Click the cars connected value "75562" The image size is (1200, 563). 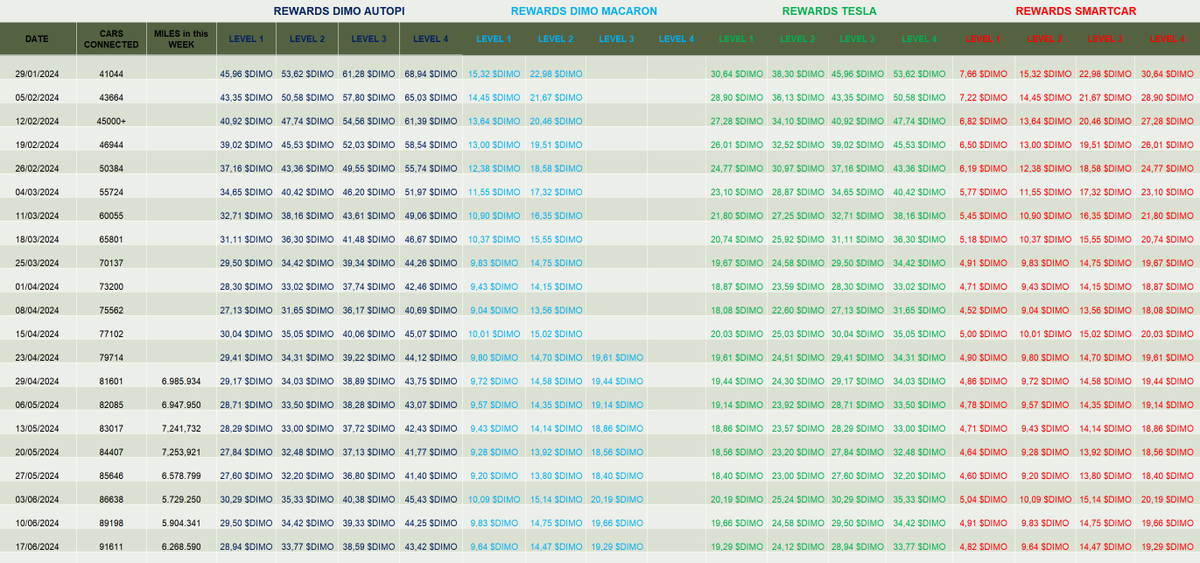[112, 311]
